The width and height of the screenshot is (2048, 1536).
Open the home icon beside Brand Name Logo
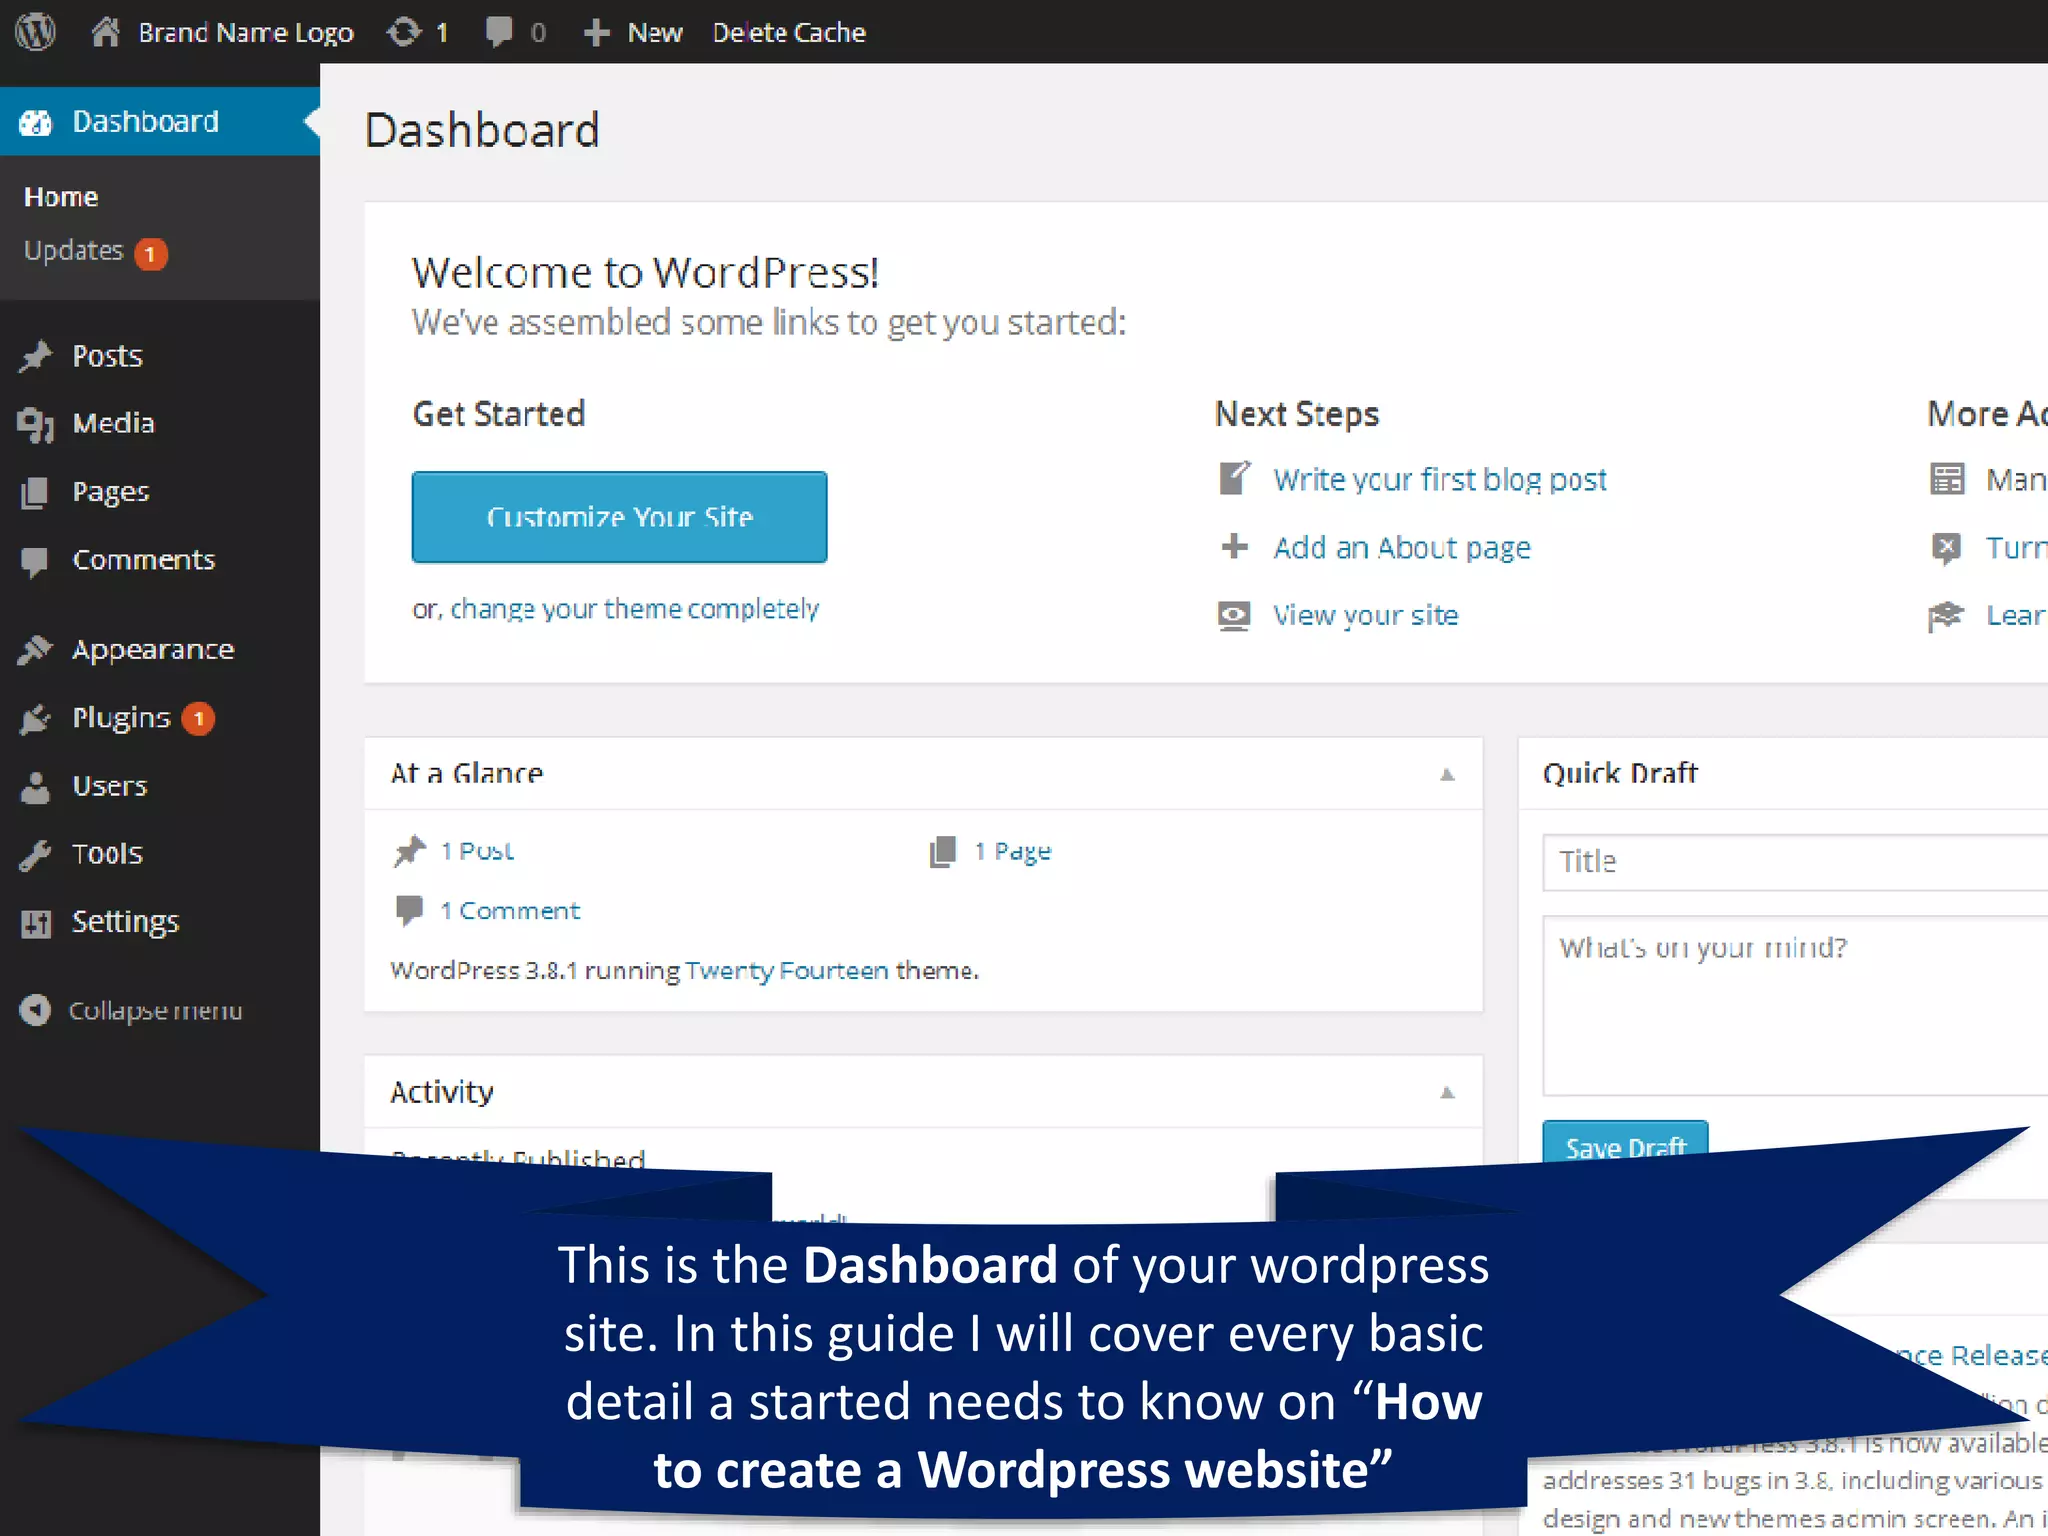pyautogui.click(x=105, y=32)
